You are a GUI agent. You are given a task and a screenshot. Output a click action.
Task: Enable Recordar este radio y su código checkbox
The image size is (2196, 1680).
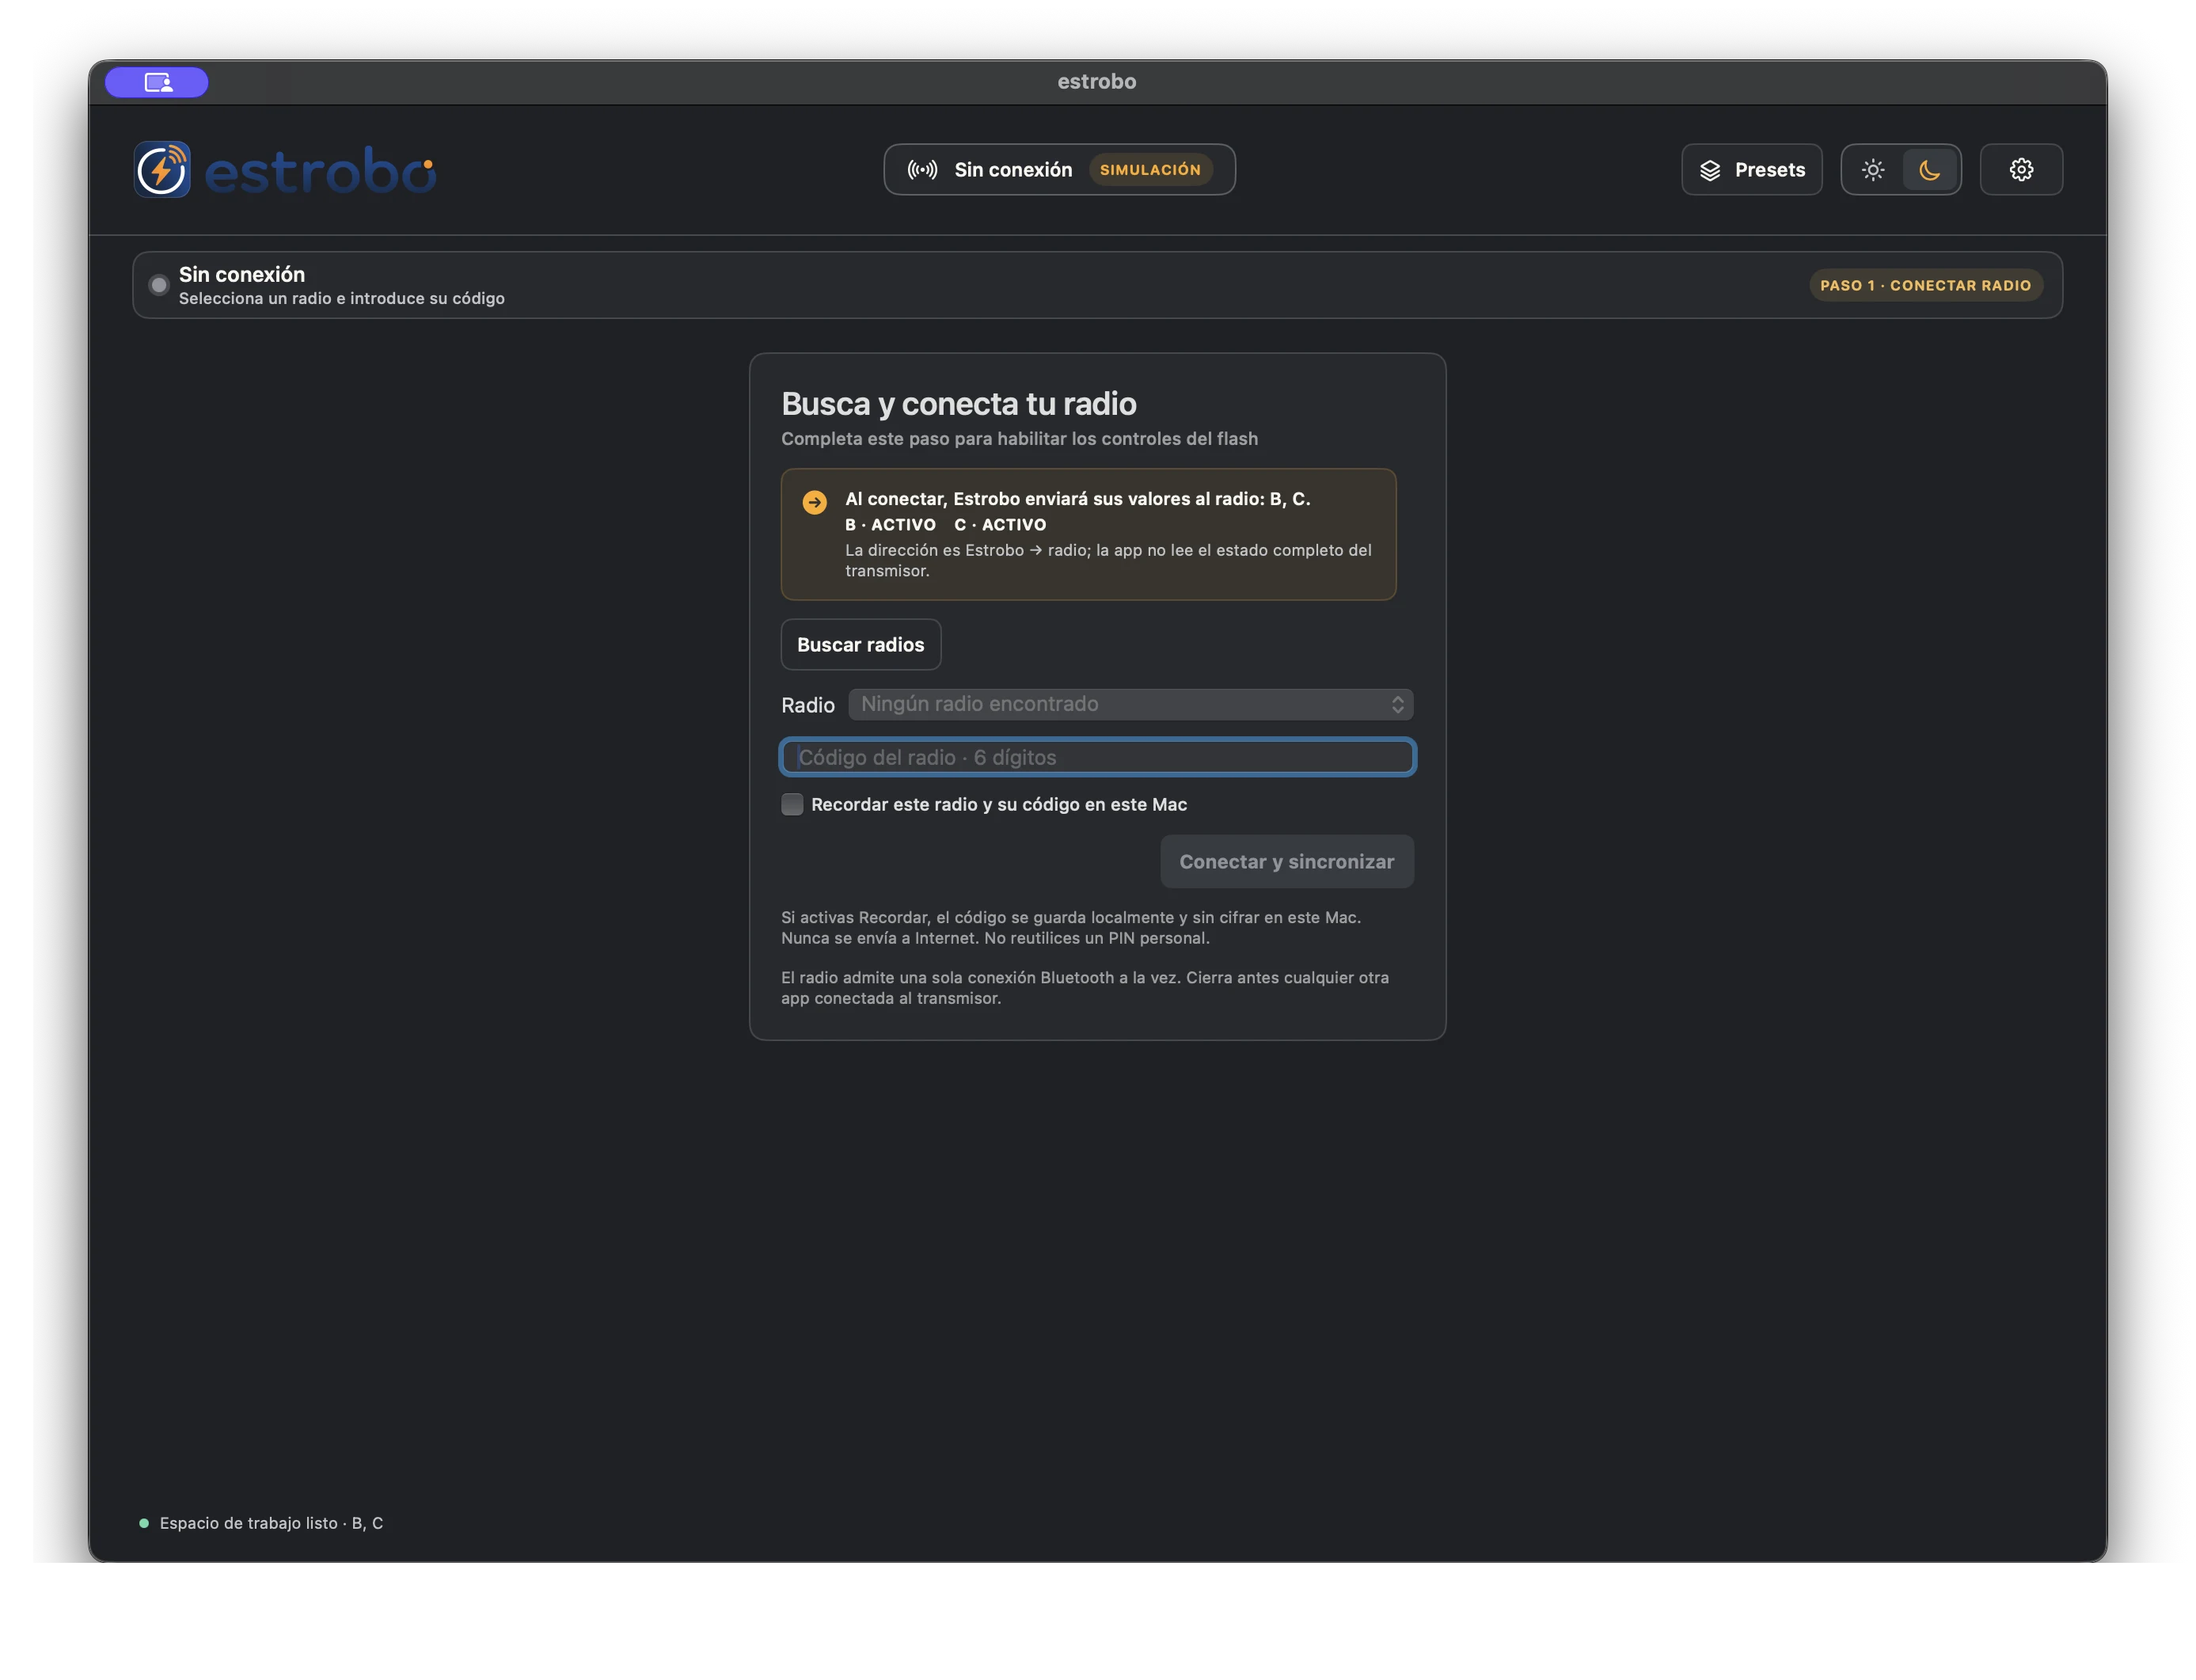792,804
